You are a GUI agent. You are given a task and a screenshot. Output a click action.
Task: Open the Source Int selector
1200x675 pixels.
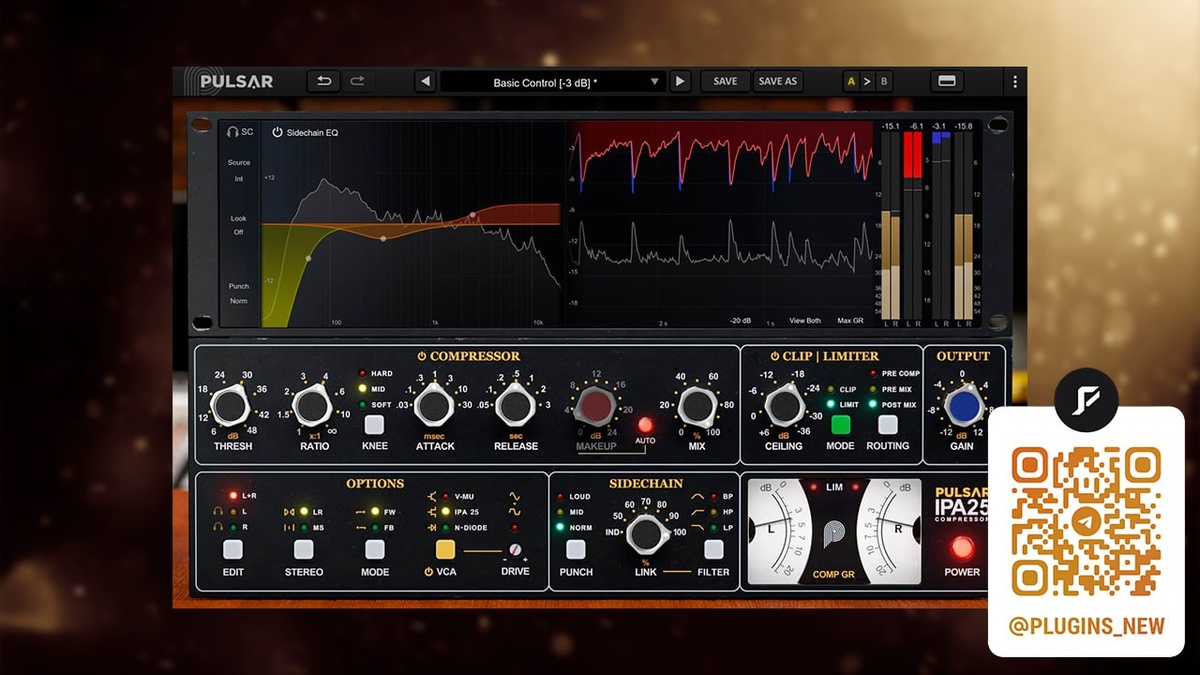(x=239, y=179)
